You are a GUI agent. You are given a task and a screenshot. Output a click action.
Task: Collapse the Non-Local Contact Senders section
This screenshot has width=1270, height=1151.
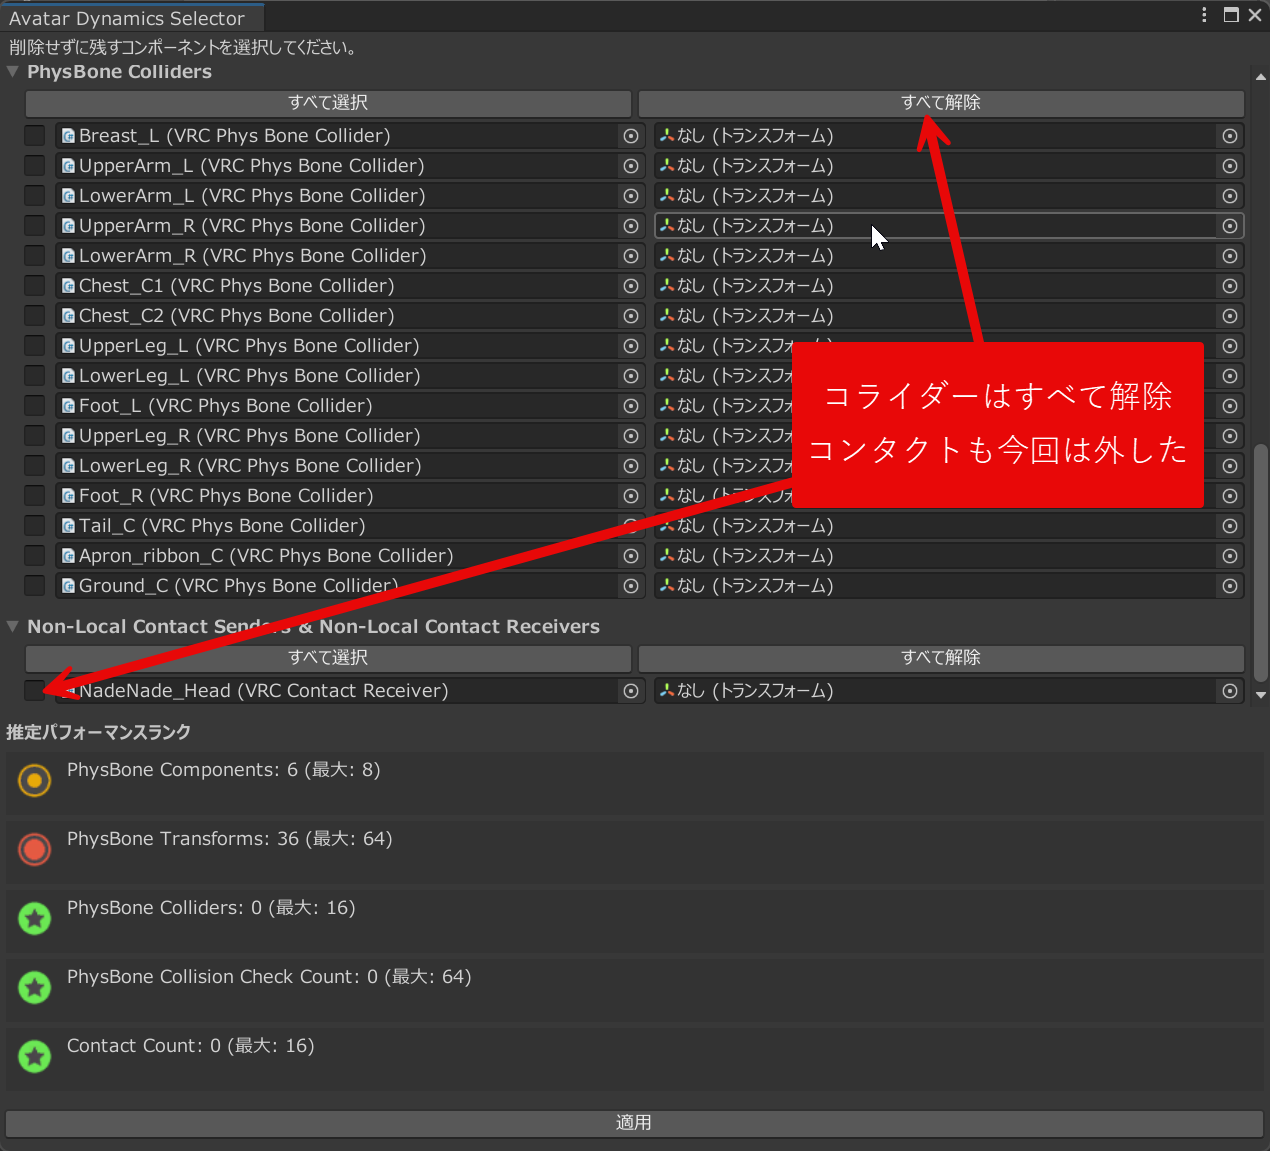[x=13, y=627]
